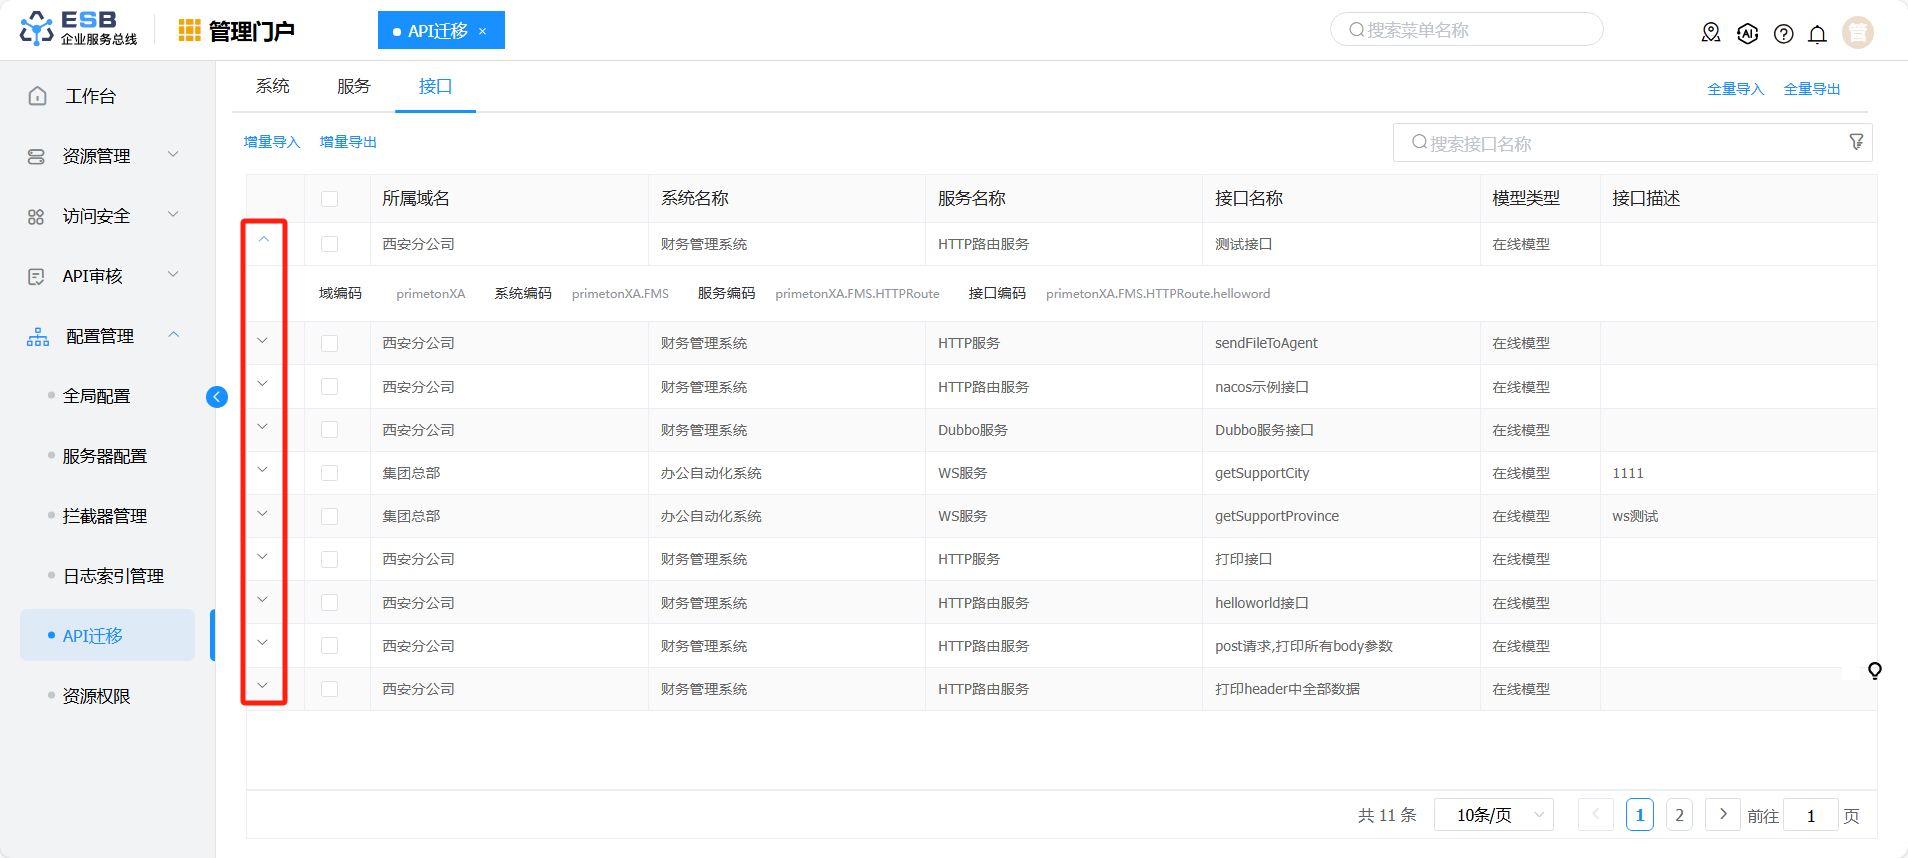The height and width of the screenshot is (858, 1908).
Task: Open the user avatar icon
Action: [x=1857, y=33]
